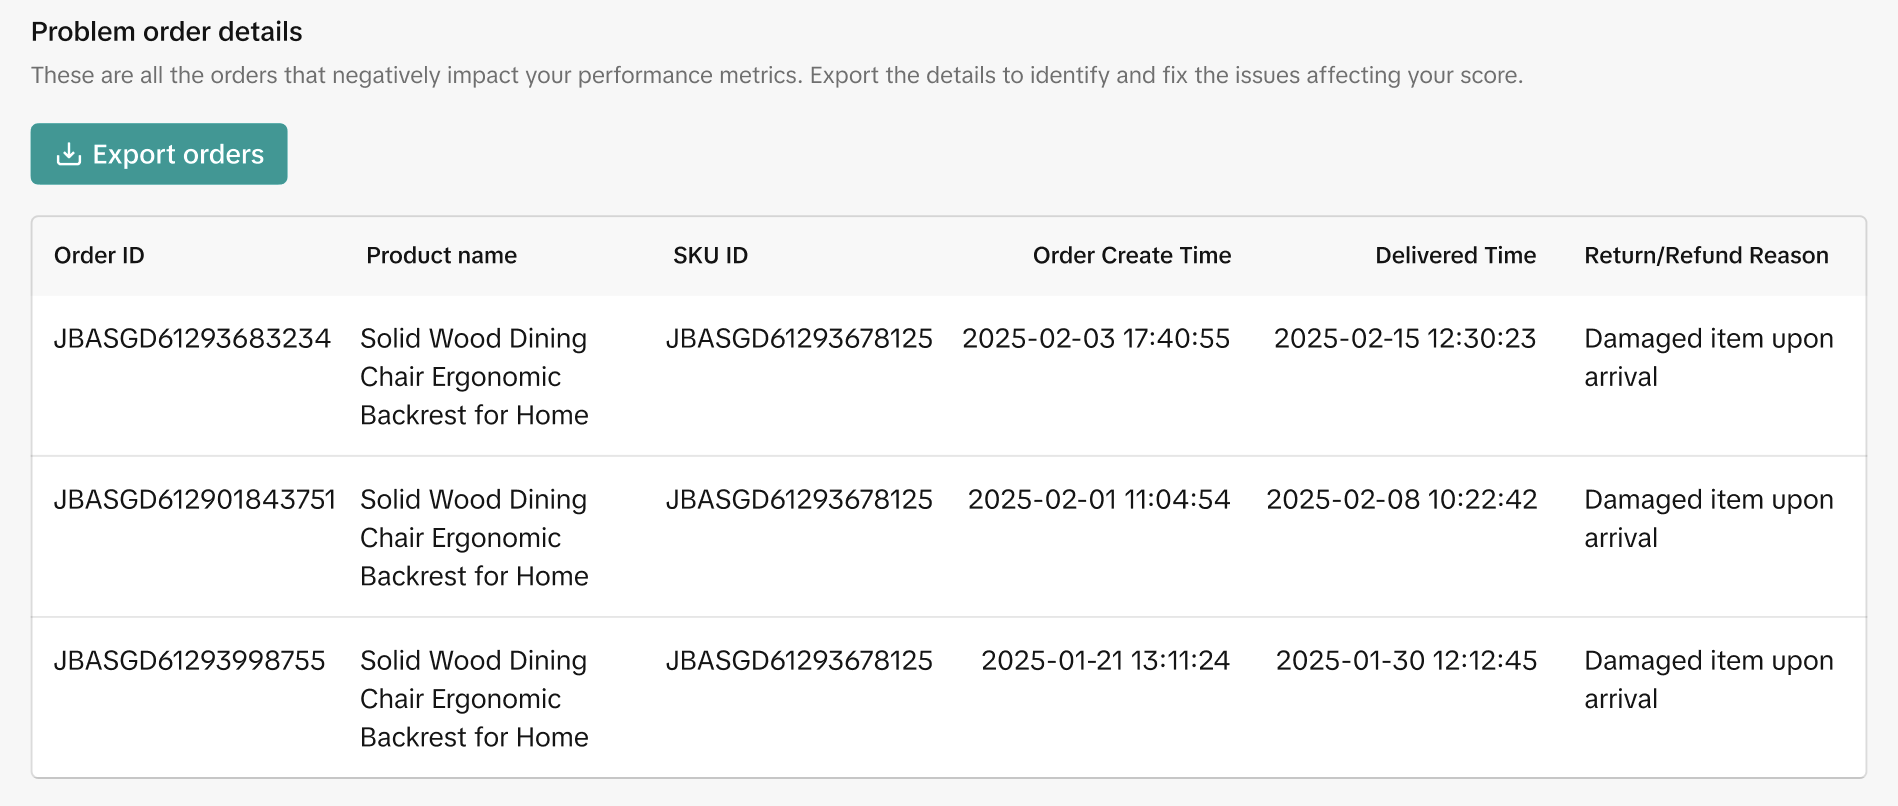Screen dimensions: 1898x806
Task: Click delivered time 2025-02-08 10:22:42
Action: [x=1401, y=500]
